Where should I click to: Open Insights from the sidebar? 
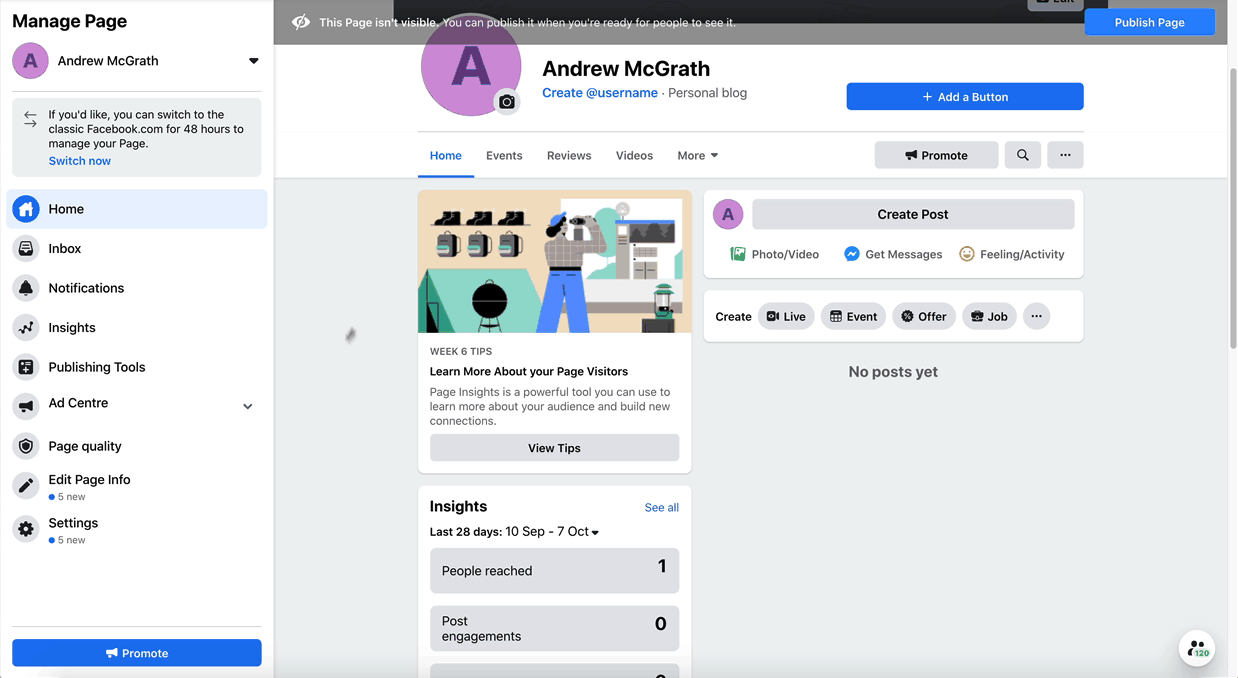tap(71, 327)
